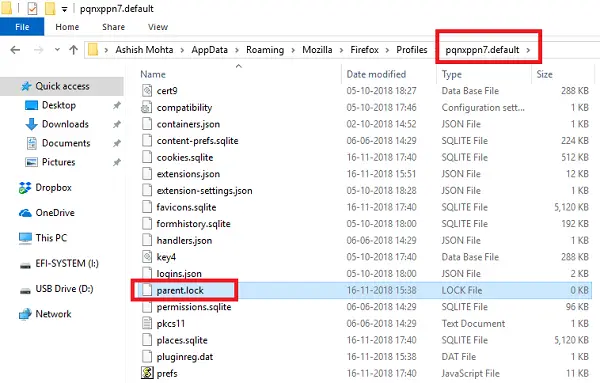
Task: Open USB Drive (D:) in sidebar
Action: (64, 288)
